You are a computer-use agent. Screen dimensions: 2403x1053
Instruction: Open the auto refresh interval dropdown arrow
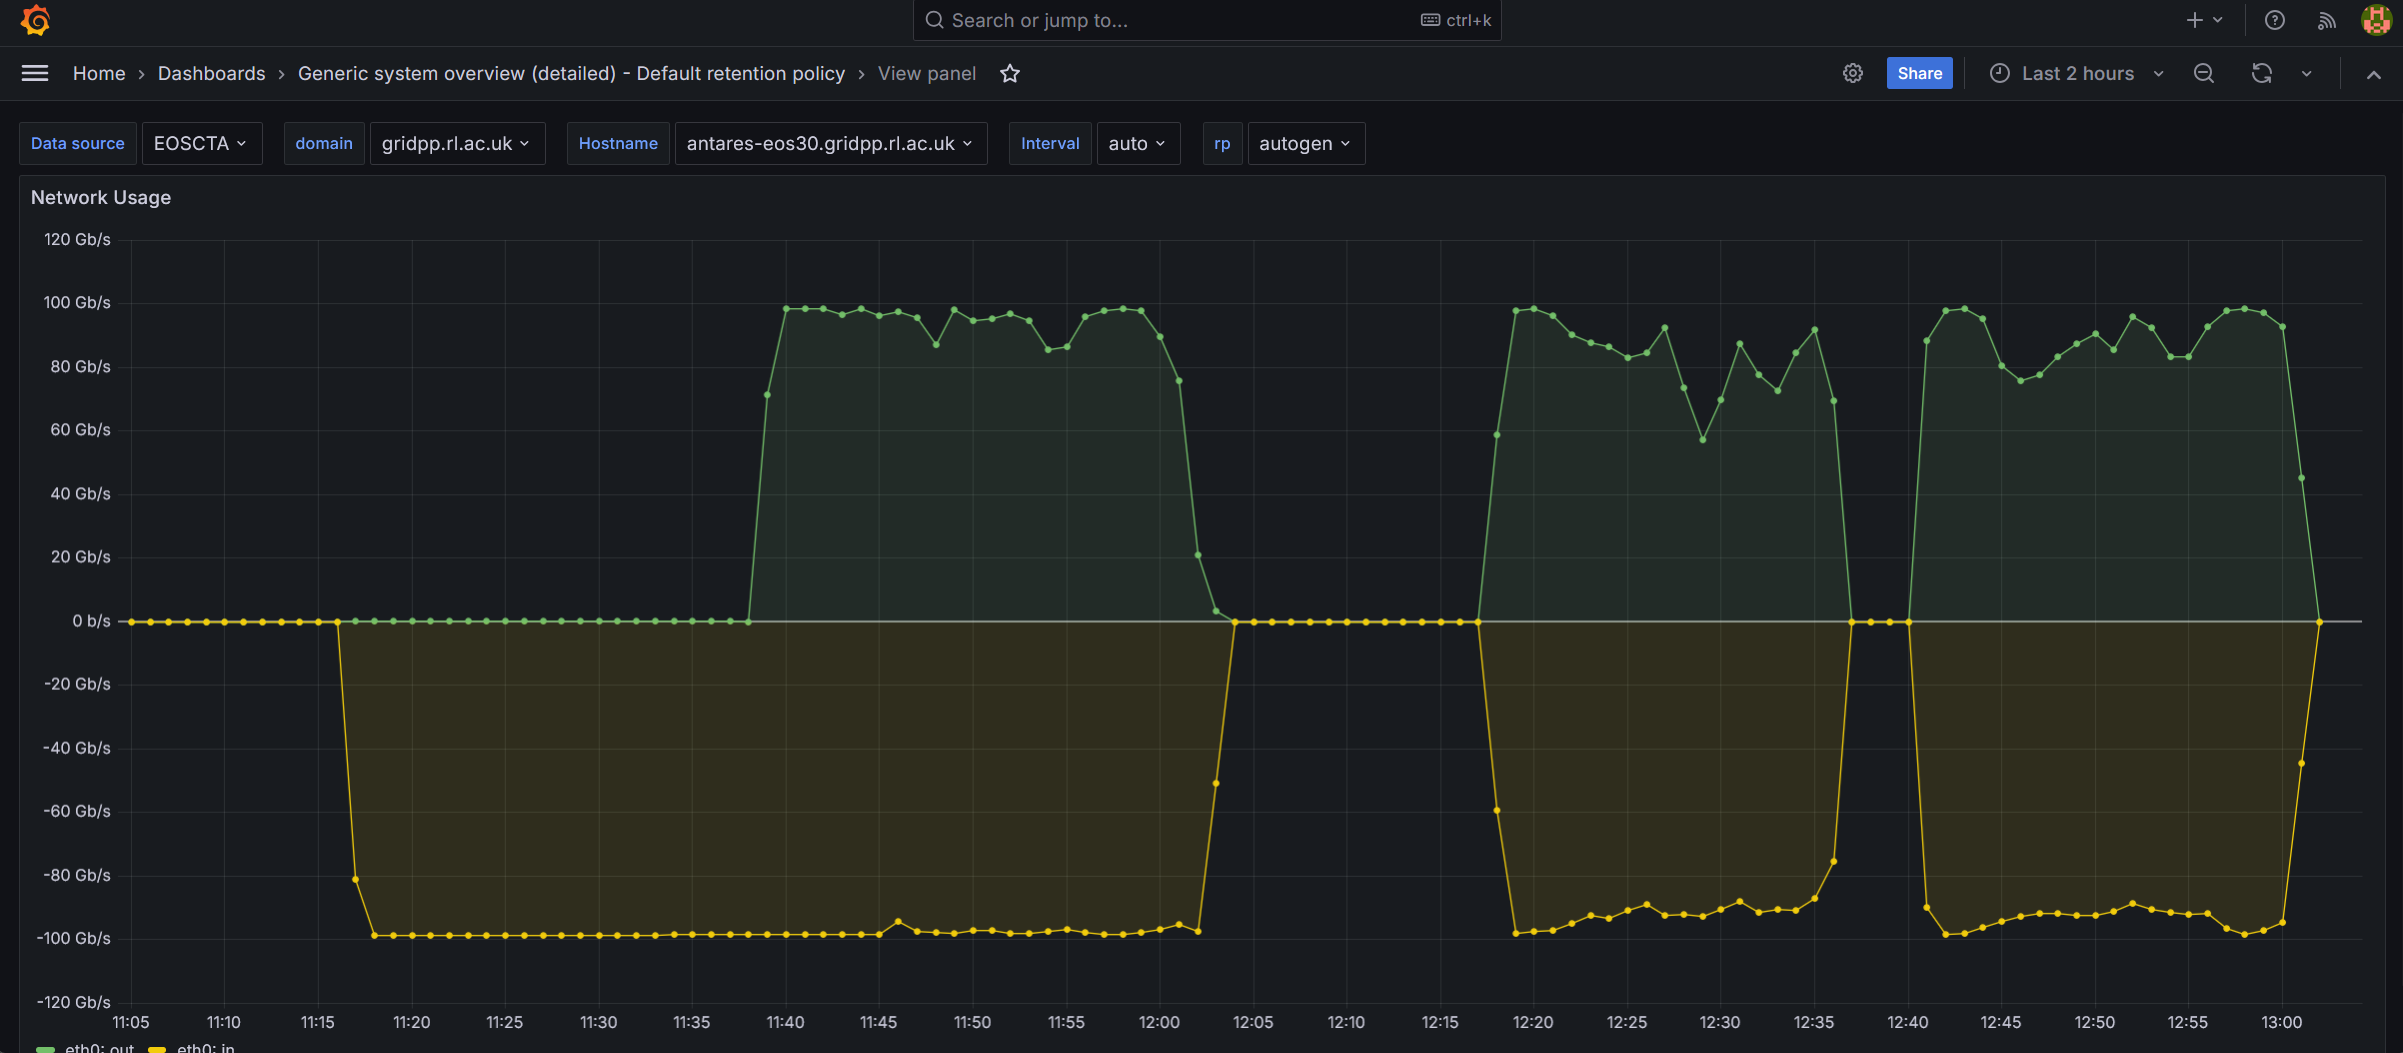pos(2307,73)
